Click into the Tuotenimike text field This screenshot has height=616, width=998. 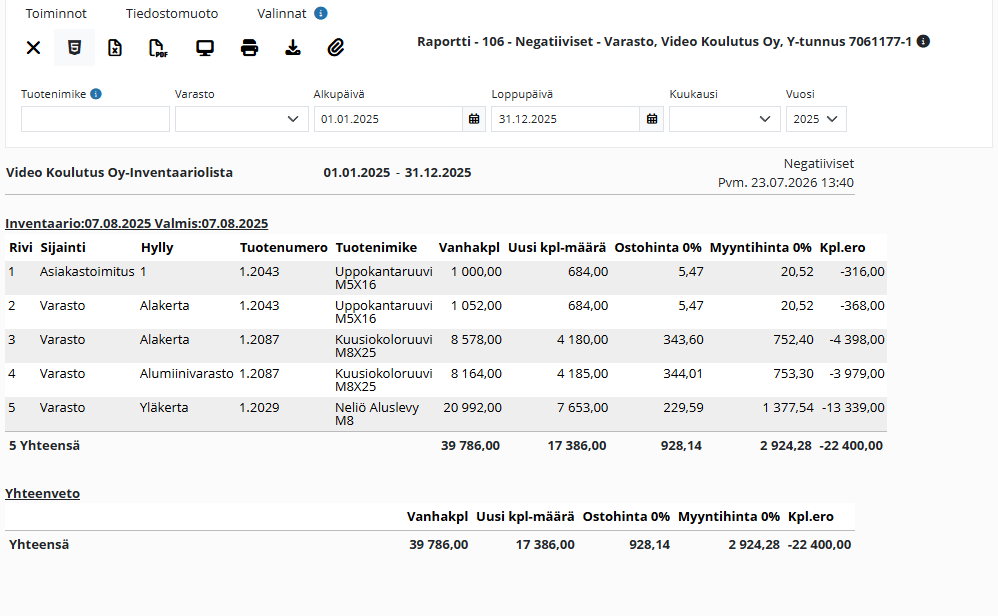pyautogui.click(x=95, y=119)
